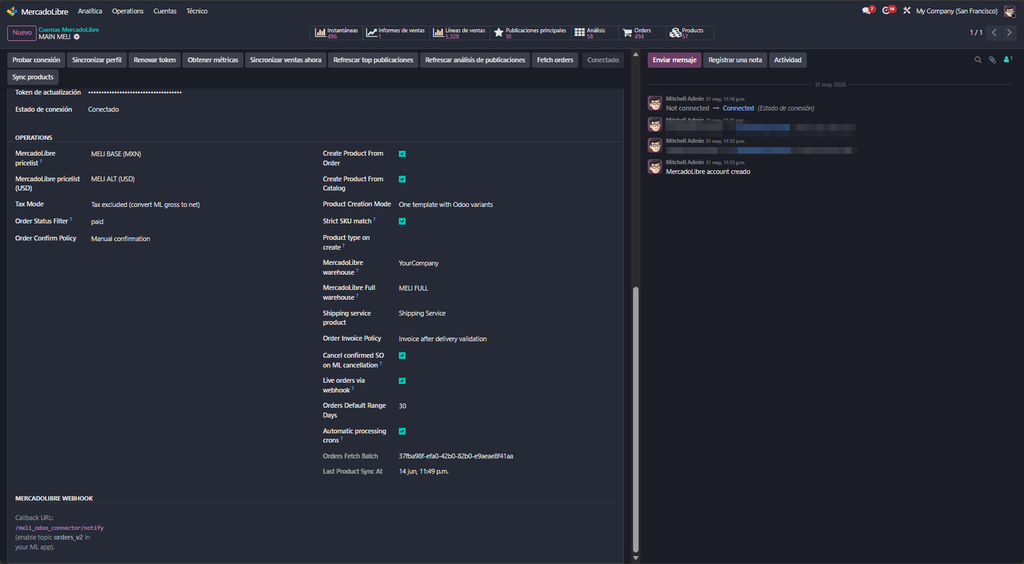Click Obtener métricas button
Image resolution: width=1024 pixels, height=564 pixels.
pos(213,60)
